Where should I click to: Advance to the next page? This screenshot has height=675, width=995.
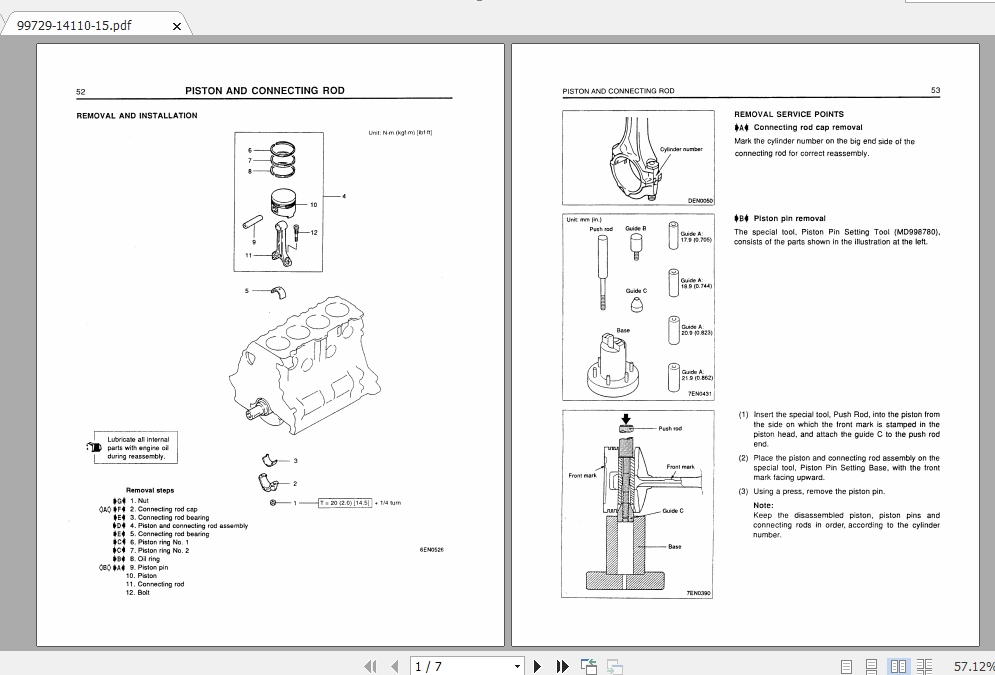point(537,665)
